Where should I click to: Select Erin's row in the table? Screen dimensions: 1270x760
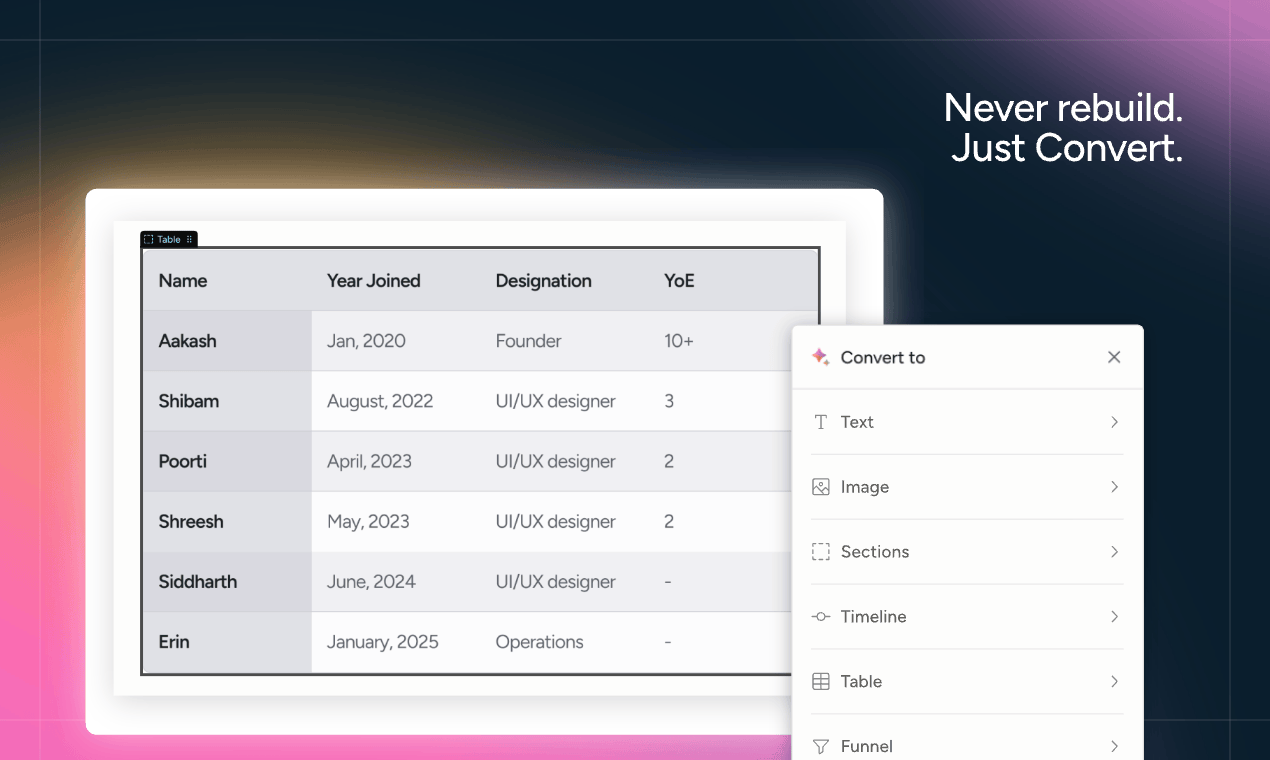point(400,641)
